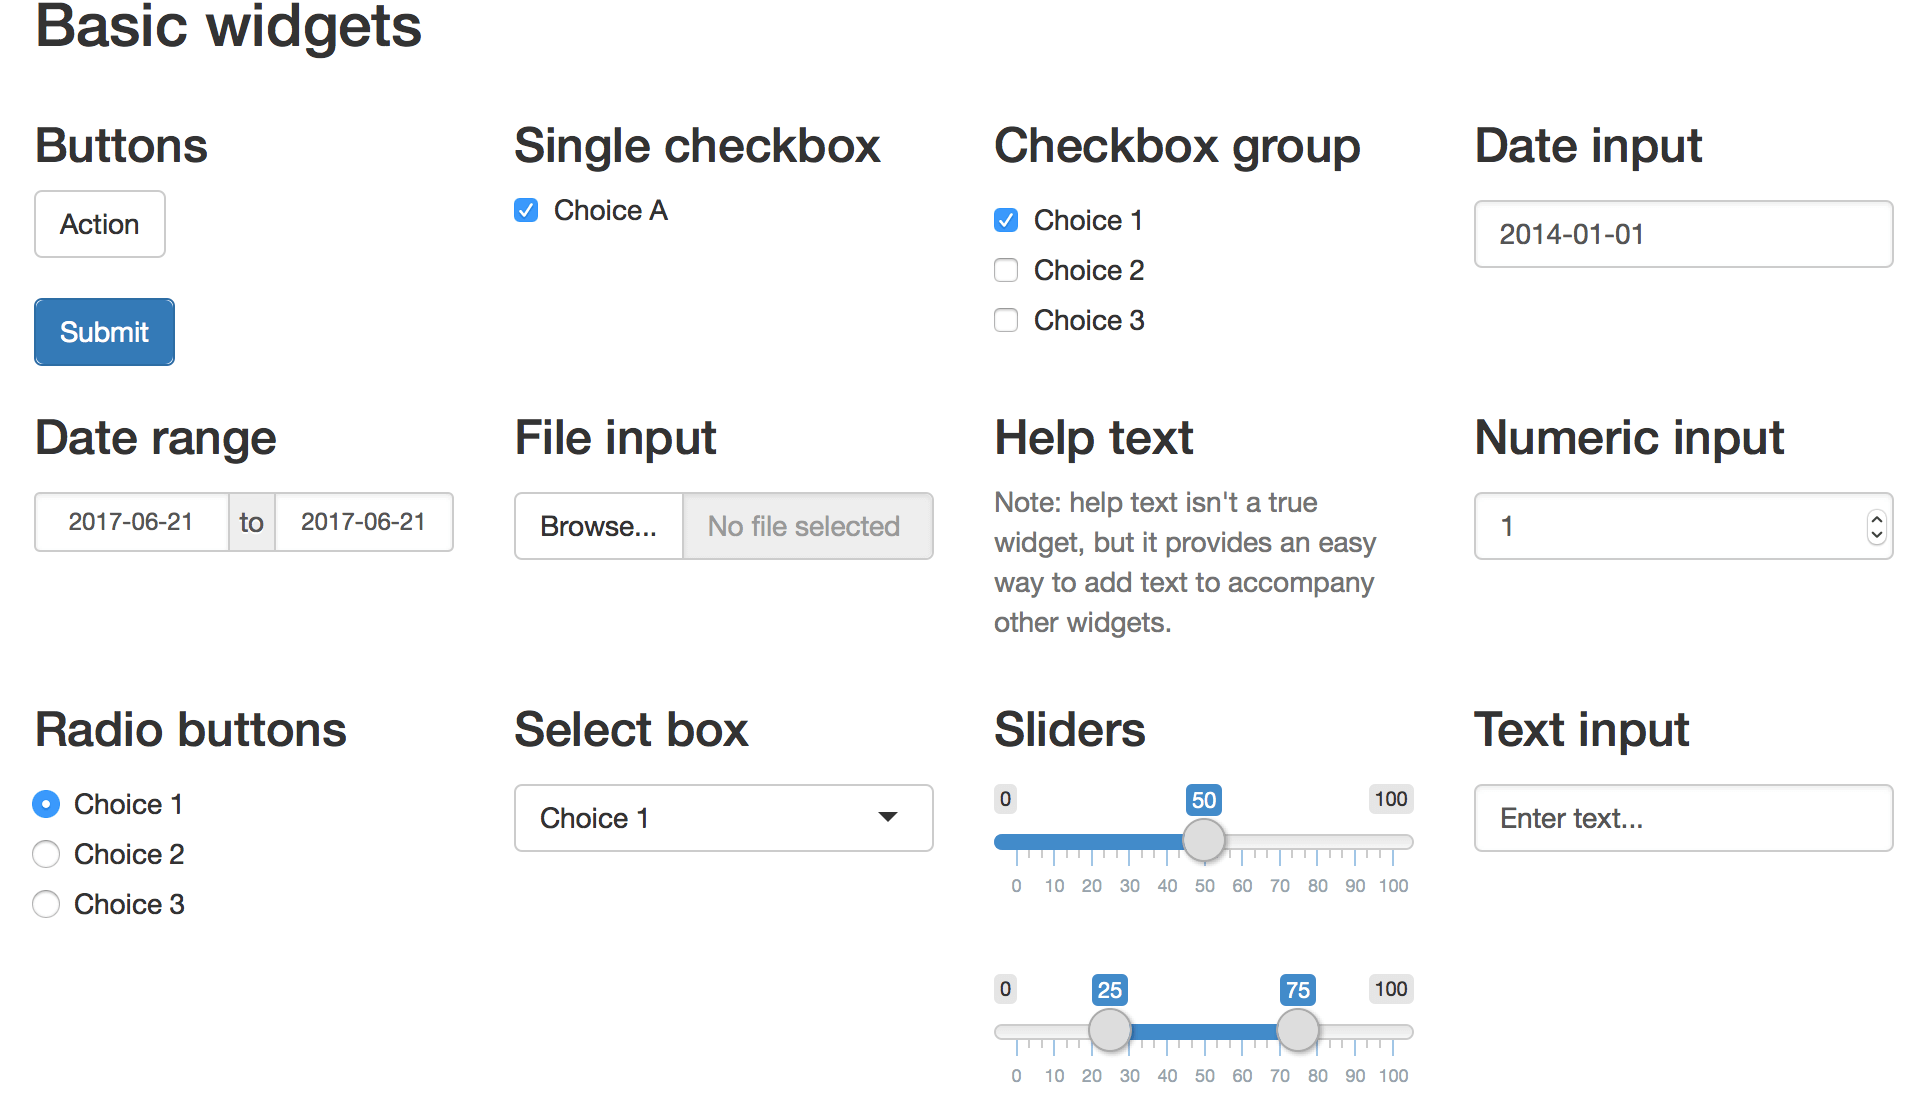Uncheck Choice 1 in Checkbox group
The image size is (1930, 1094).
pos(1006,220)
